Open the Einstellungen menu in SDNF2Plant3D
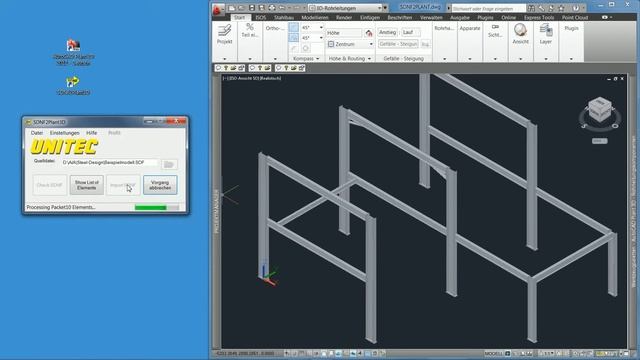640x360 pixels. click(x=64, y=133)
